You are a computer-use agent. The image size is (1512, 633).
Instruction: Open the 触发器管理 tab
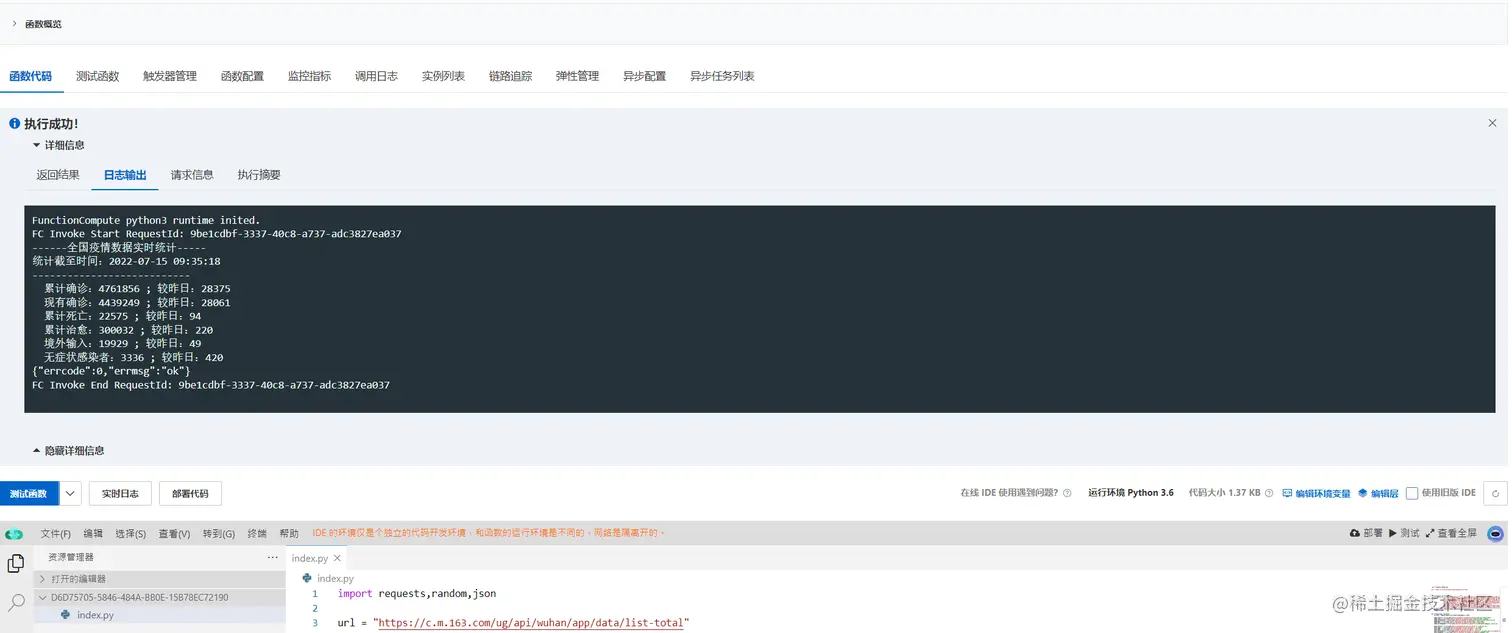pyautogui.click(x=170, y=76)
